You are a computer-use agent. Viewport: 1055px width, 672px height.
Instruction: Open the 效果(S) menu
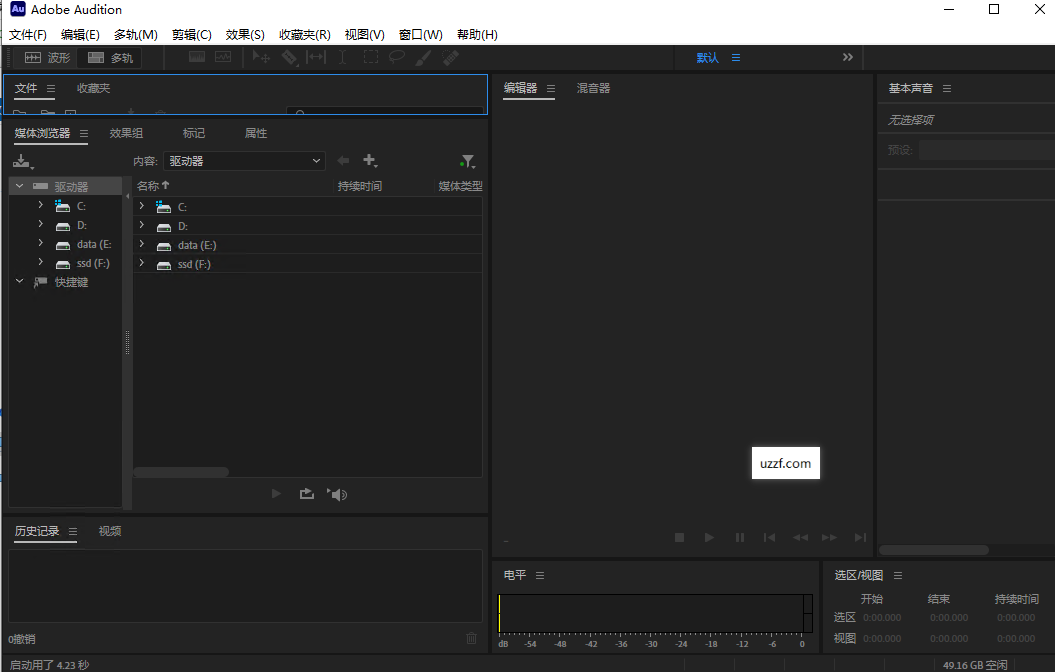point(245,34)
